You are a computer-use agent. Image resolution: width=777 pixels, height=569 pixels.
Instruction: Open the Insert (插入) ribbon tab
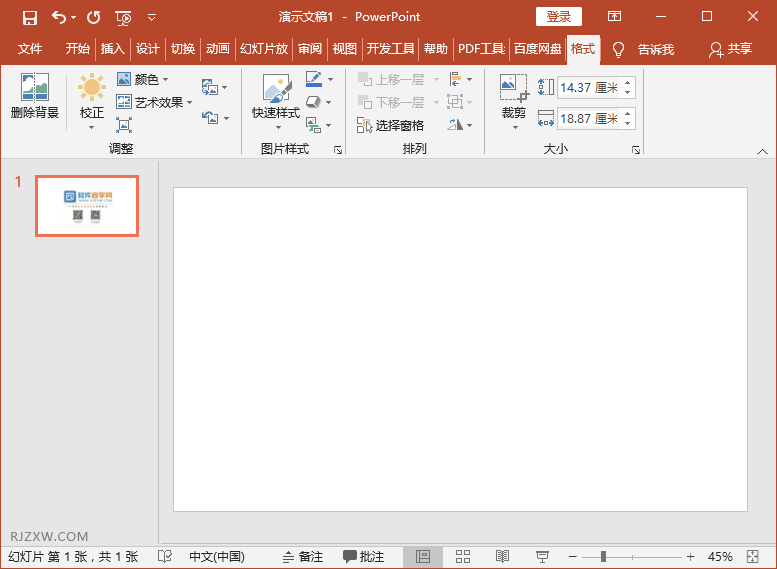coord(113,49)
